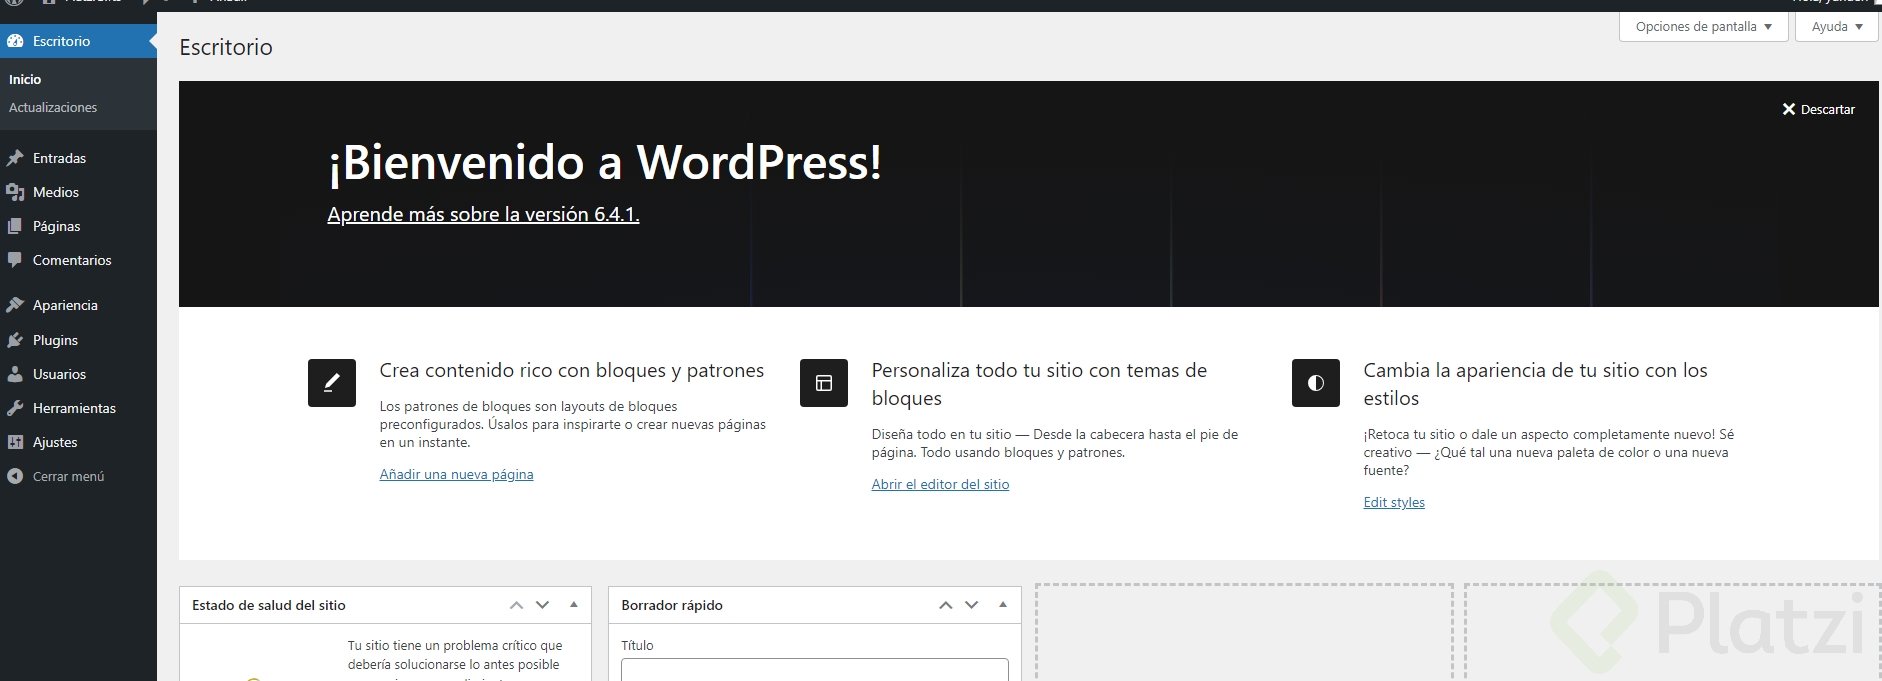
Task: Click Añadir una nueva página link
Action: click(x=456, y=474)
